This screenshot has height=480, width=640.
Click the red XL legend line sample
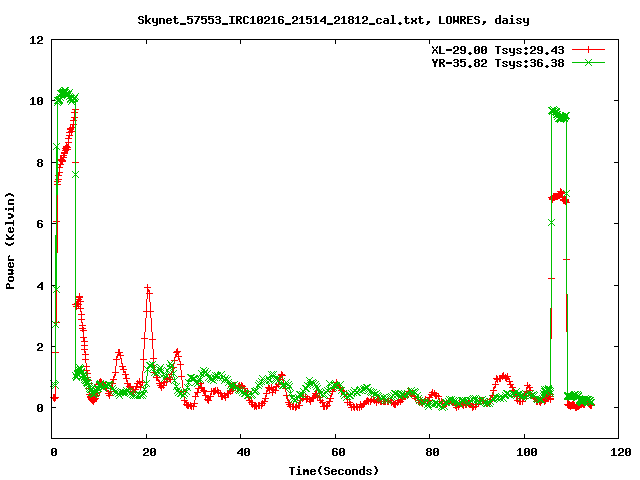[588, 50]
